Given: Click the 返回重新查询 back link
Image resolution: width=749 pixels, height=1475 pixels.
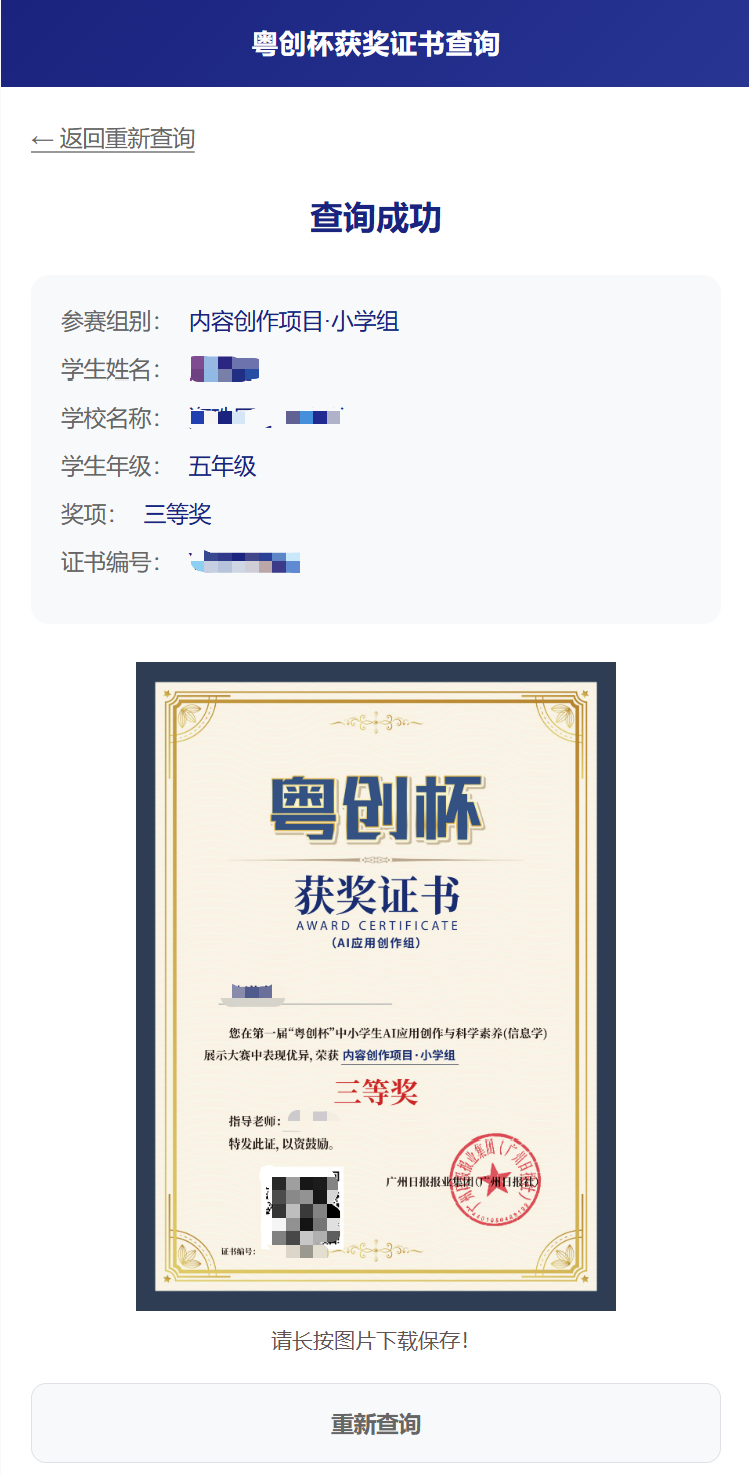Looking at the screenshot, I should [x=113, y=139].
